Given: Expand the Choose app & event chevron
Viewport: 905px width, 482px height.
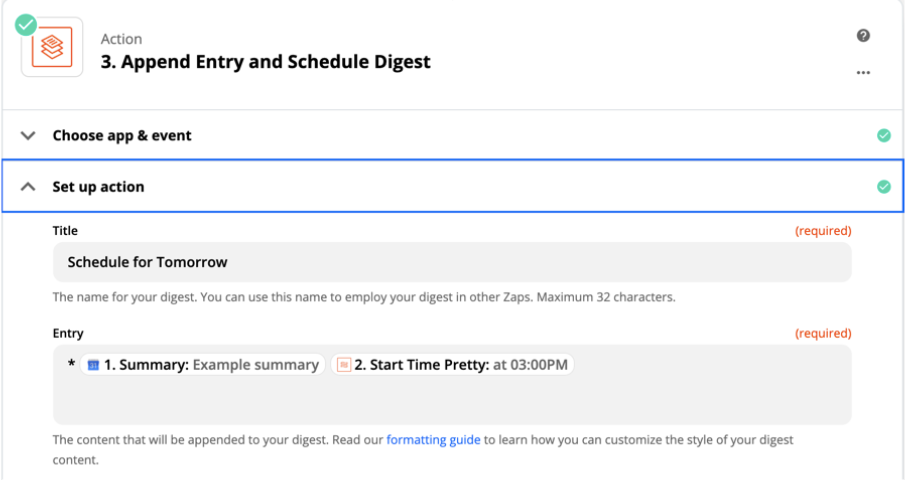Looking at the screenshot, I should [29, 136].
